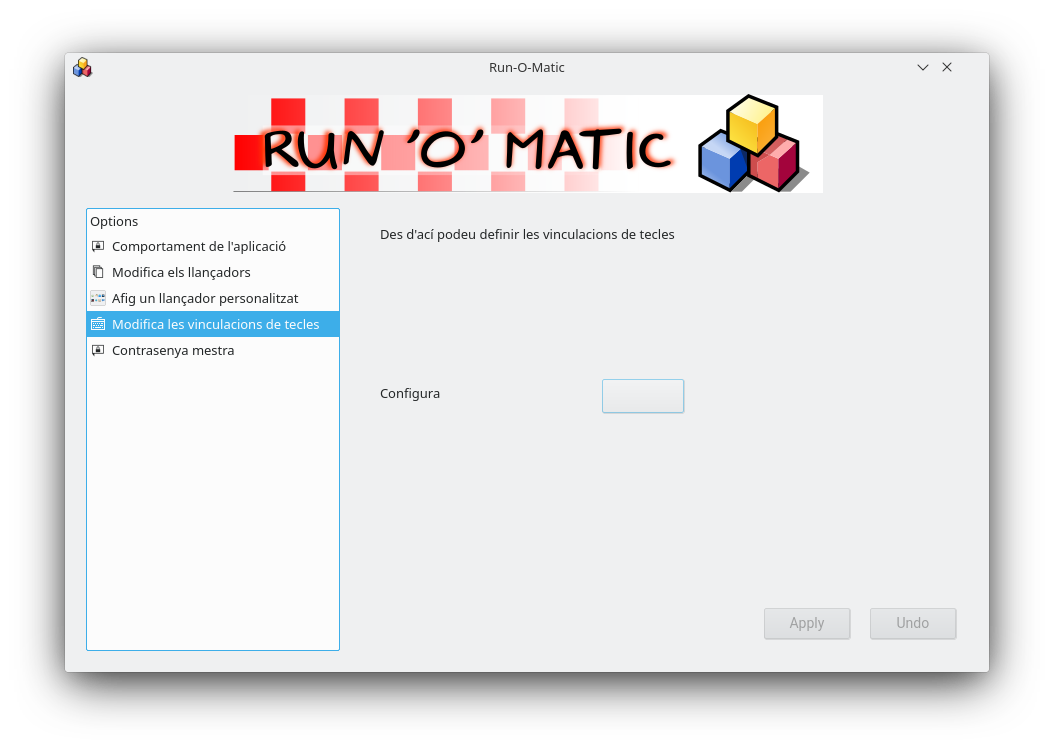The image size is (1054, 749).
Task: Click the Run-O-Matic cubes icon in title bar
Action: tap(83, 67)
